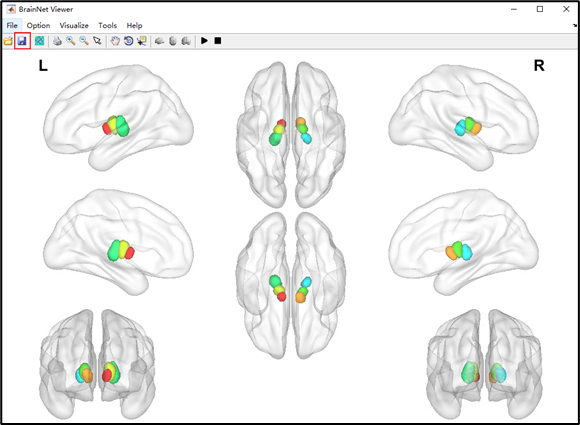Activate the 3D rotate tool

(x=128, y=41)
